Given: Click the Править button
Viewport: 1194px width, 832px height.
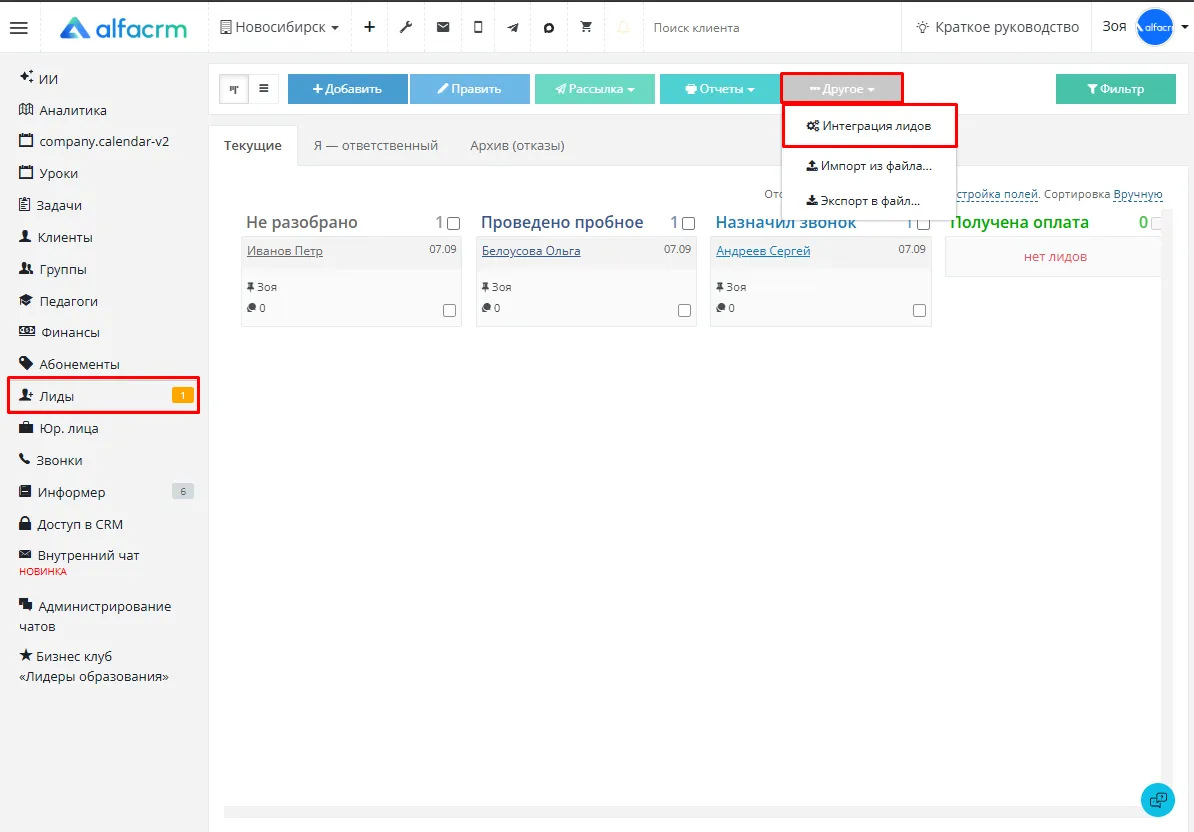Looking at the screenshot, I should (470, 89).
